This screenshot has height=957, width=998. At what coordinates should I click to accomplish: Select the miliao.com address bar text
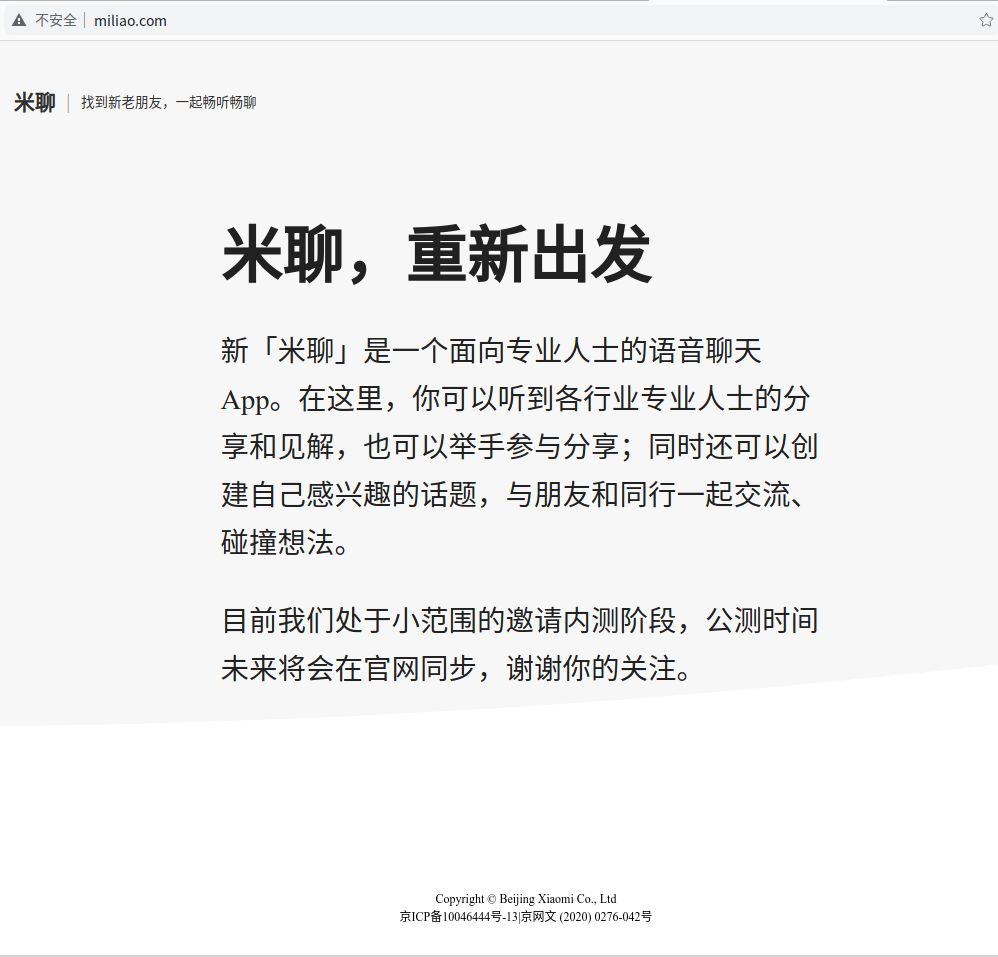[129, 19]
